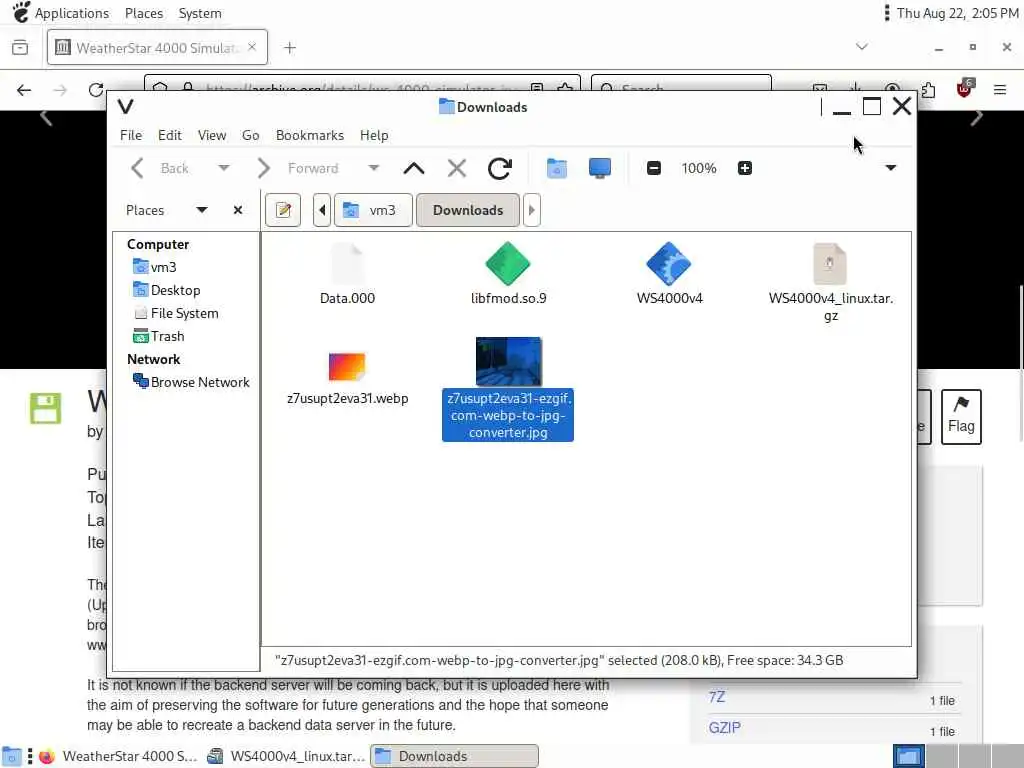1024x768 pixels.
Task: Reload the browser page
Action: point(96,90)
